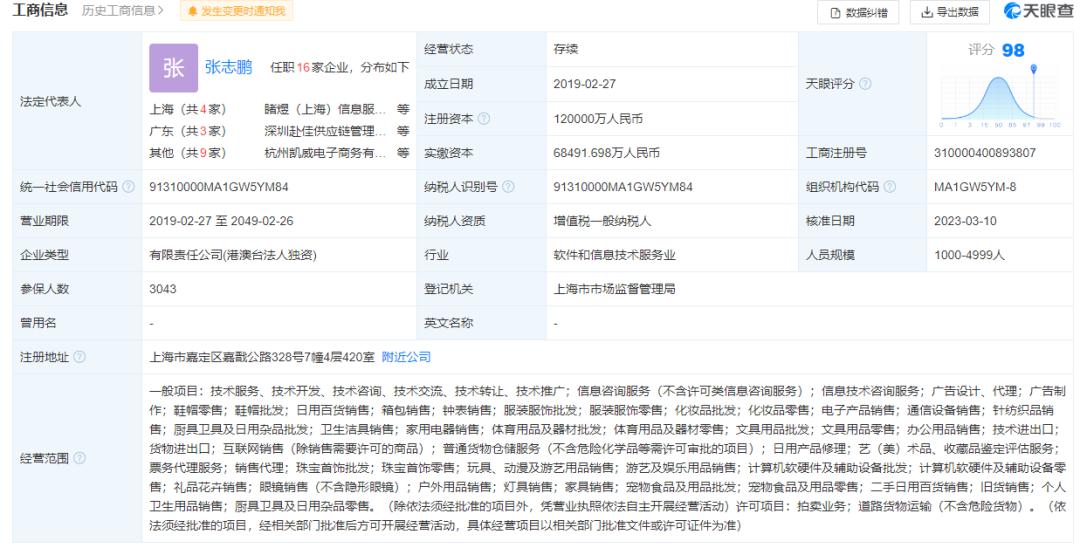
Task: Click 120000万人民币 registered capital value
Action: (599, 118)
